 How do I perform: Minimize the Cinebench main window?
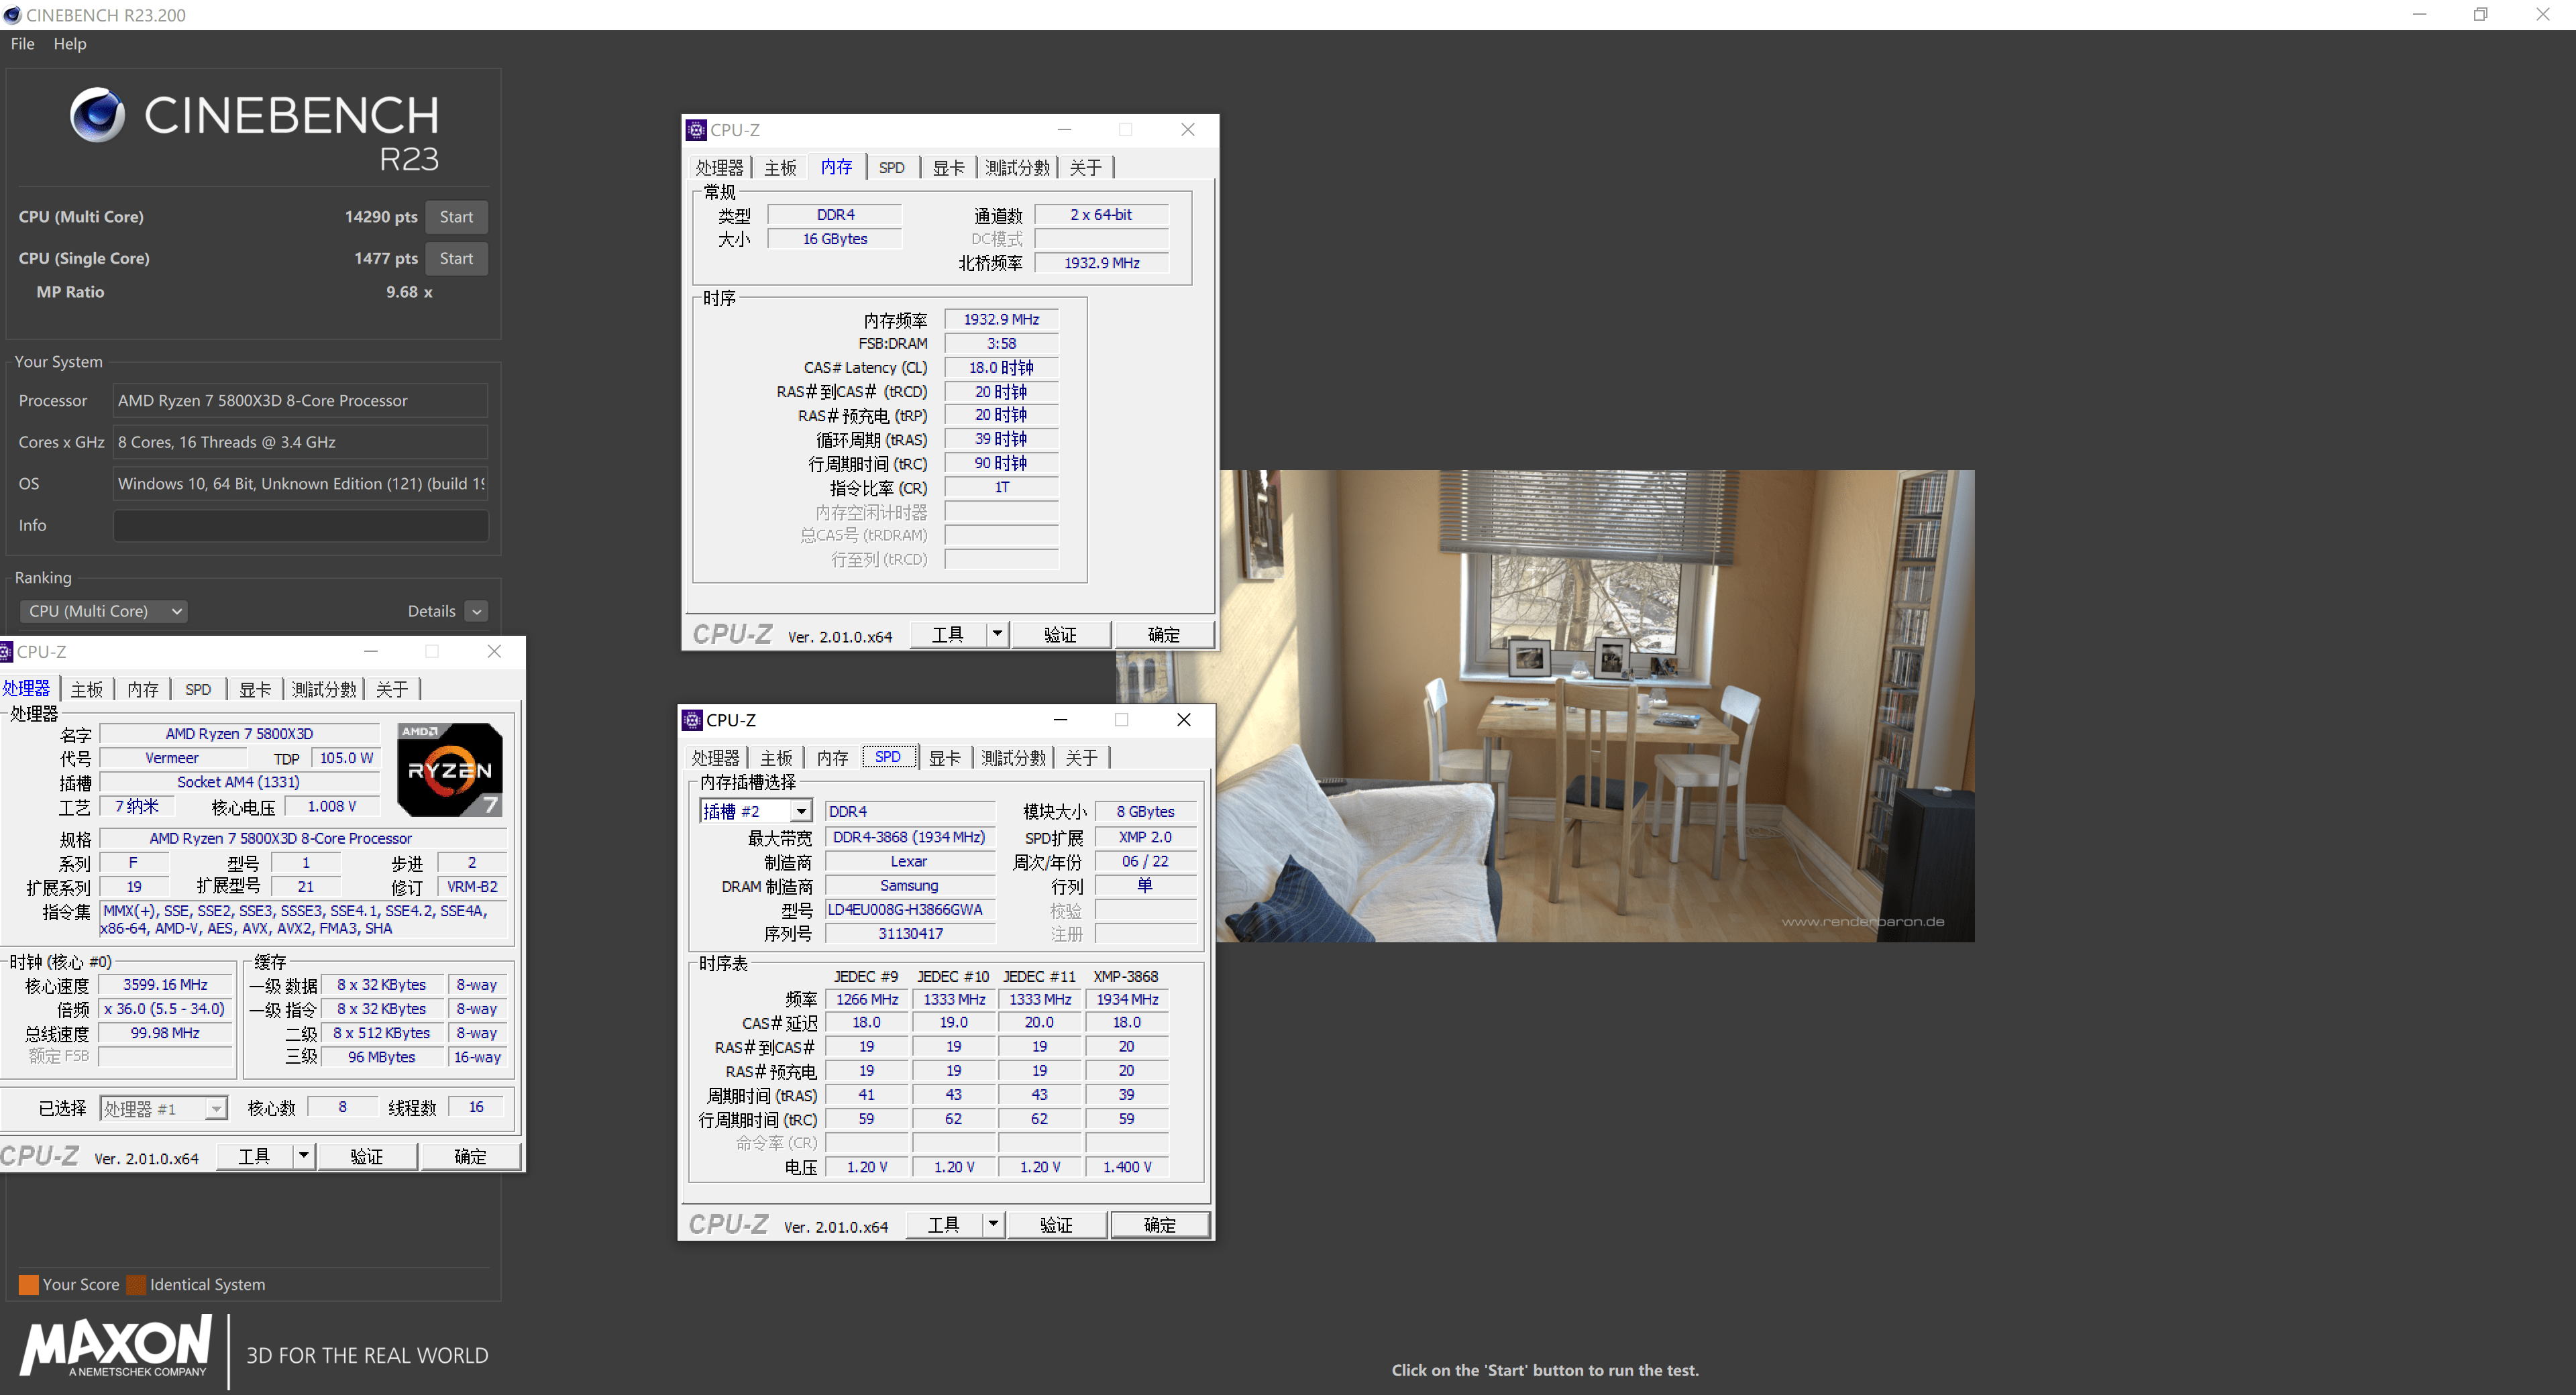(2419, 15)
